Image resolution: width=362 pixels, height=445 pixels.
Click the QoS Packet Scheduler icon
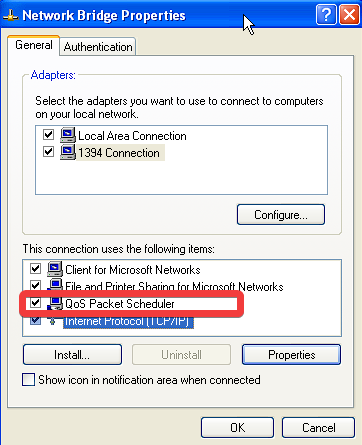point(55,303)
